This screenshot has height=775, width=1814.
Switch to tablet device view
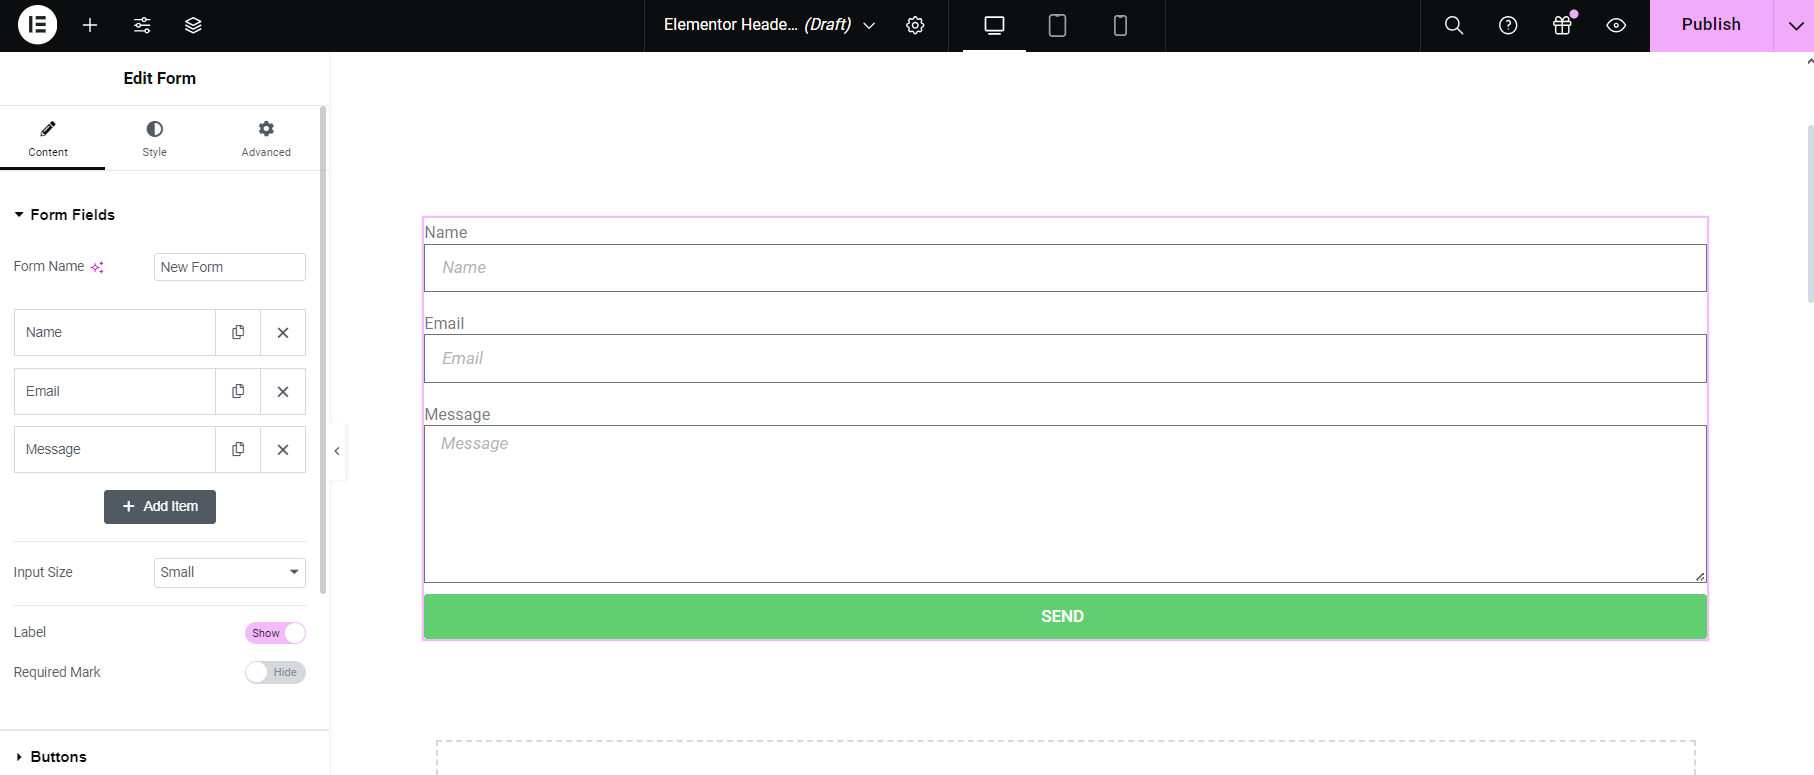(1057, 25)
